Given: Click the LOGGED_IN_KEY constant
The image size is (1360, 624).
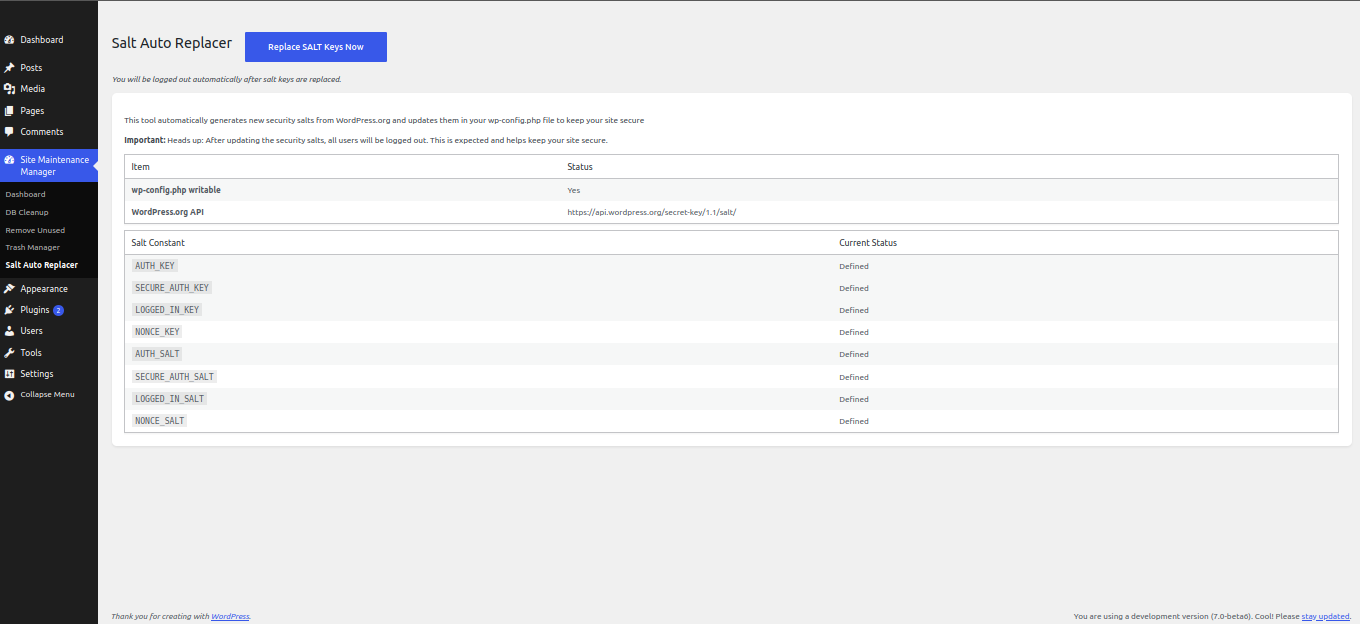Looking at the screenshot, I should tap(167, 310).
